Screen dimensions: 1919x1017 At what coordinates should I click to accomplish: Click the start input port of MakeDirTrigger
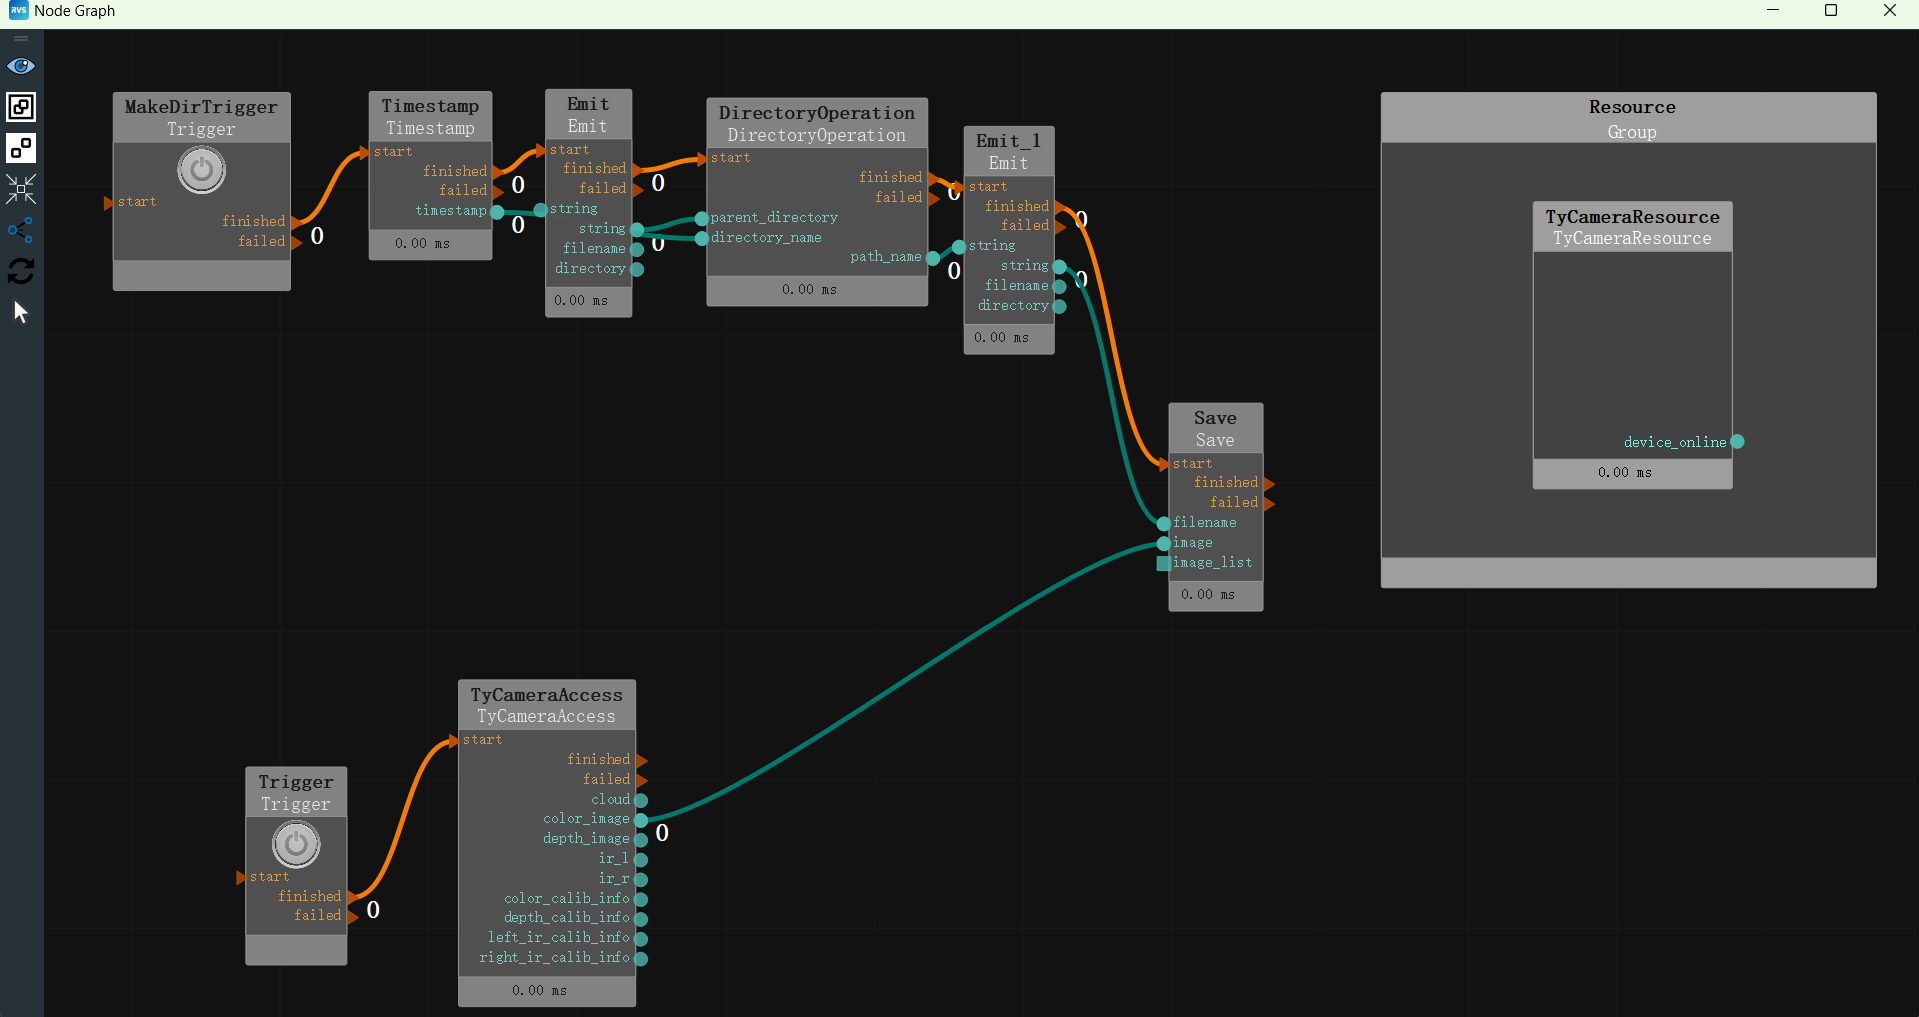[109, 203]
